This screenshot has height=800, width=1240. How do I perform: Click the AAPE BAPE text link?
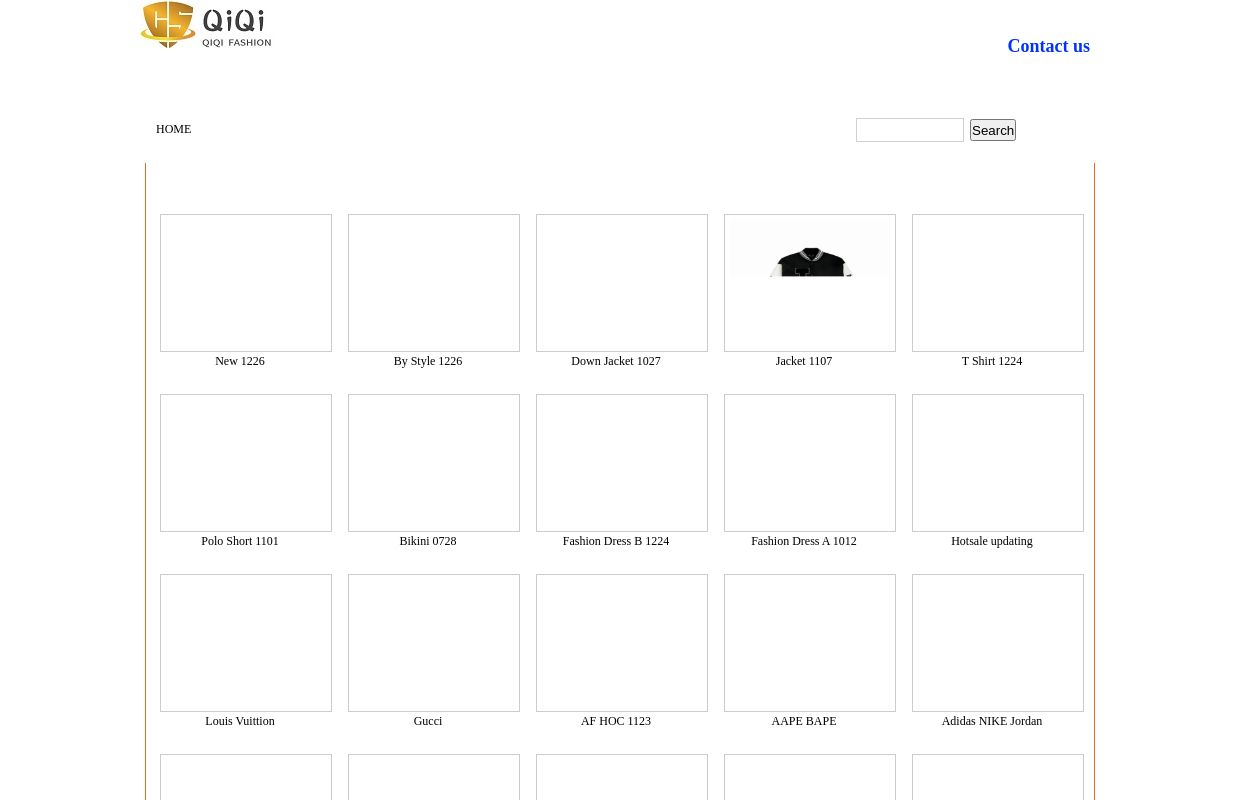tap(804, 721)
